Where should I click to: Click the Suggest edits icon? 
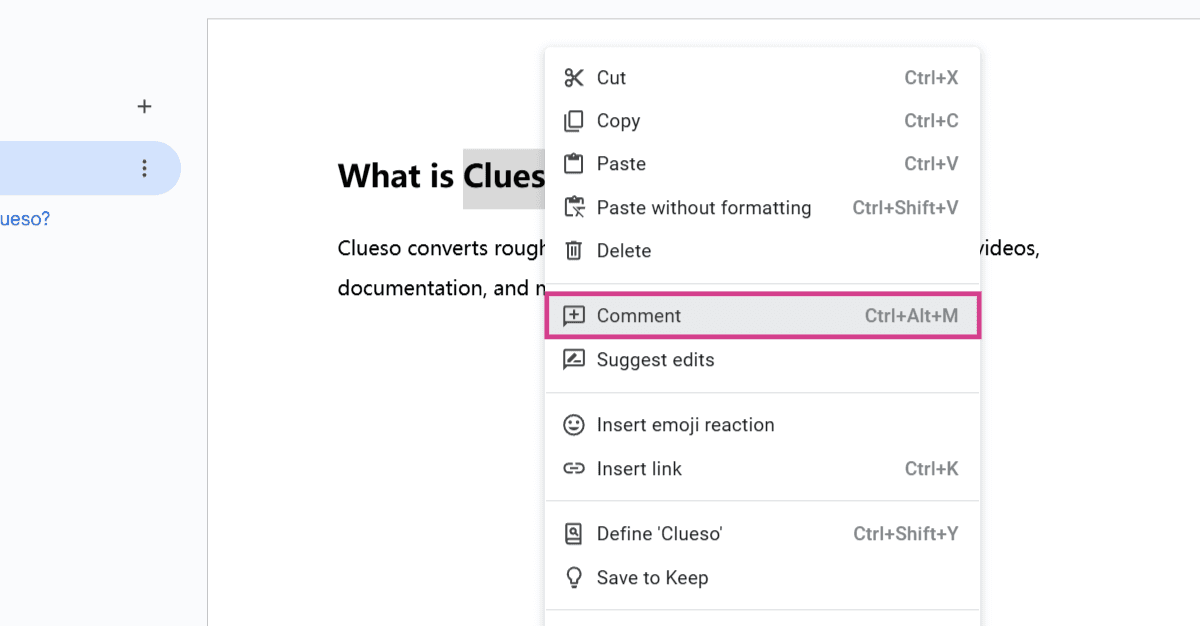pyautogui.click(x=573, y=360)
